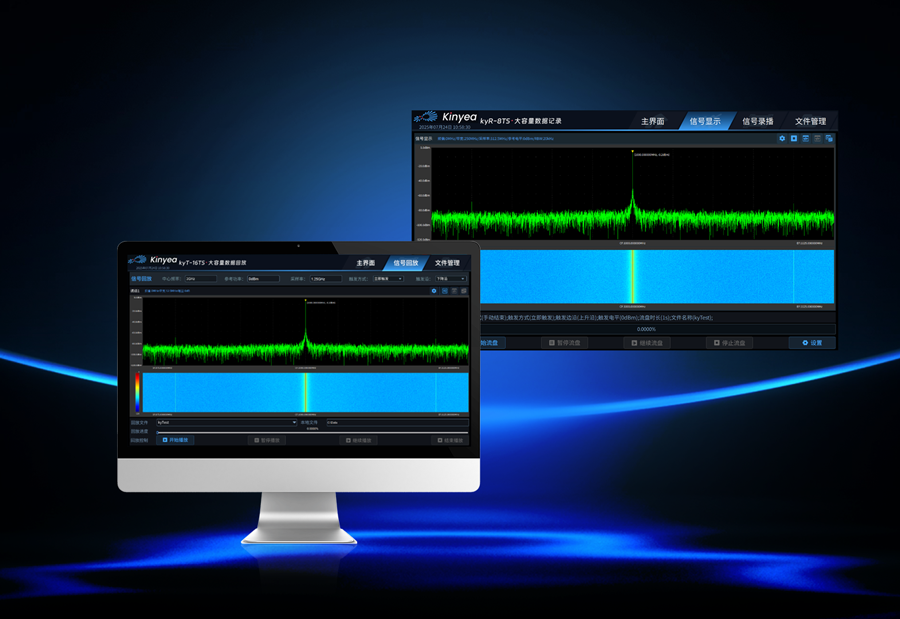This screenshot has height=619, width=900.
Task: Select the 信号回放 tab in kyT-16TS window
Action: (x=406, y=263)
